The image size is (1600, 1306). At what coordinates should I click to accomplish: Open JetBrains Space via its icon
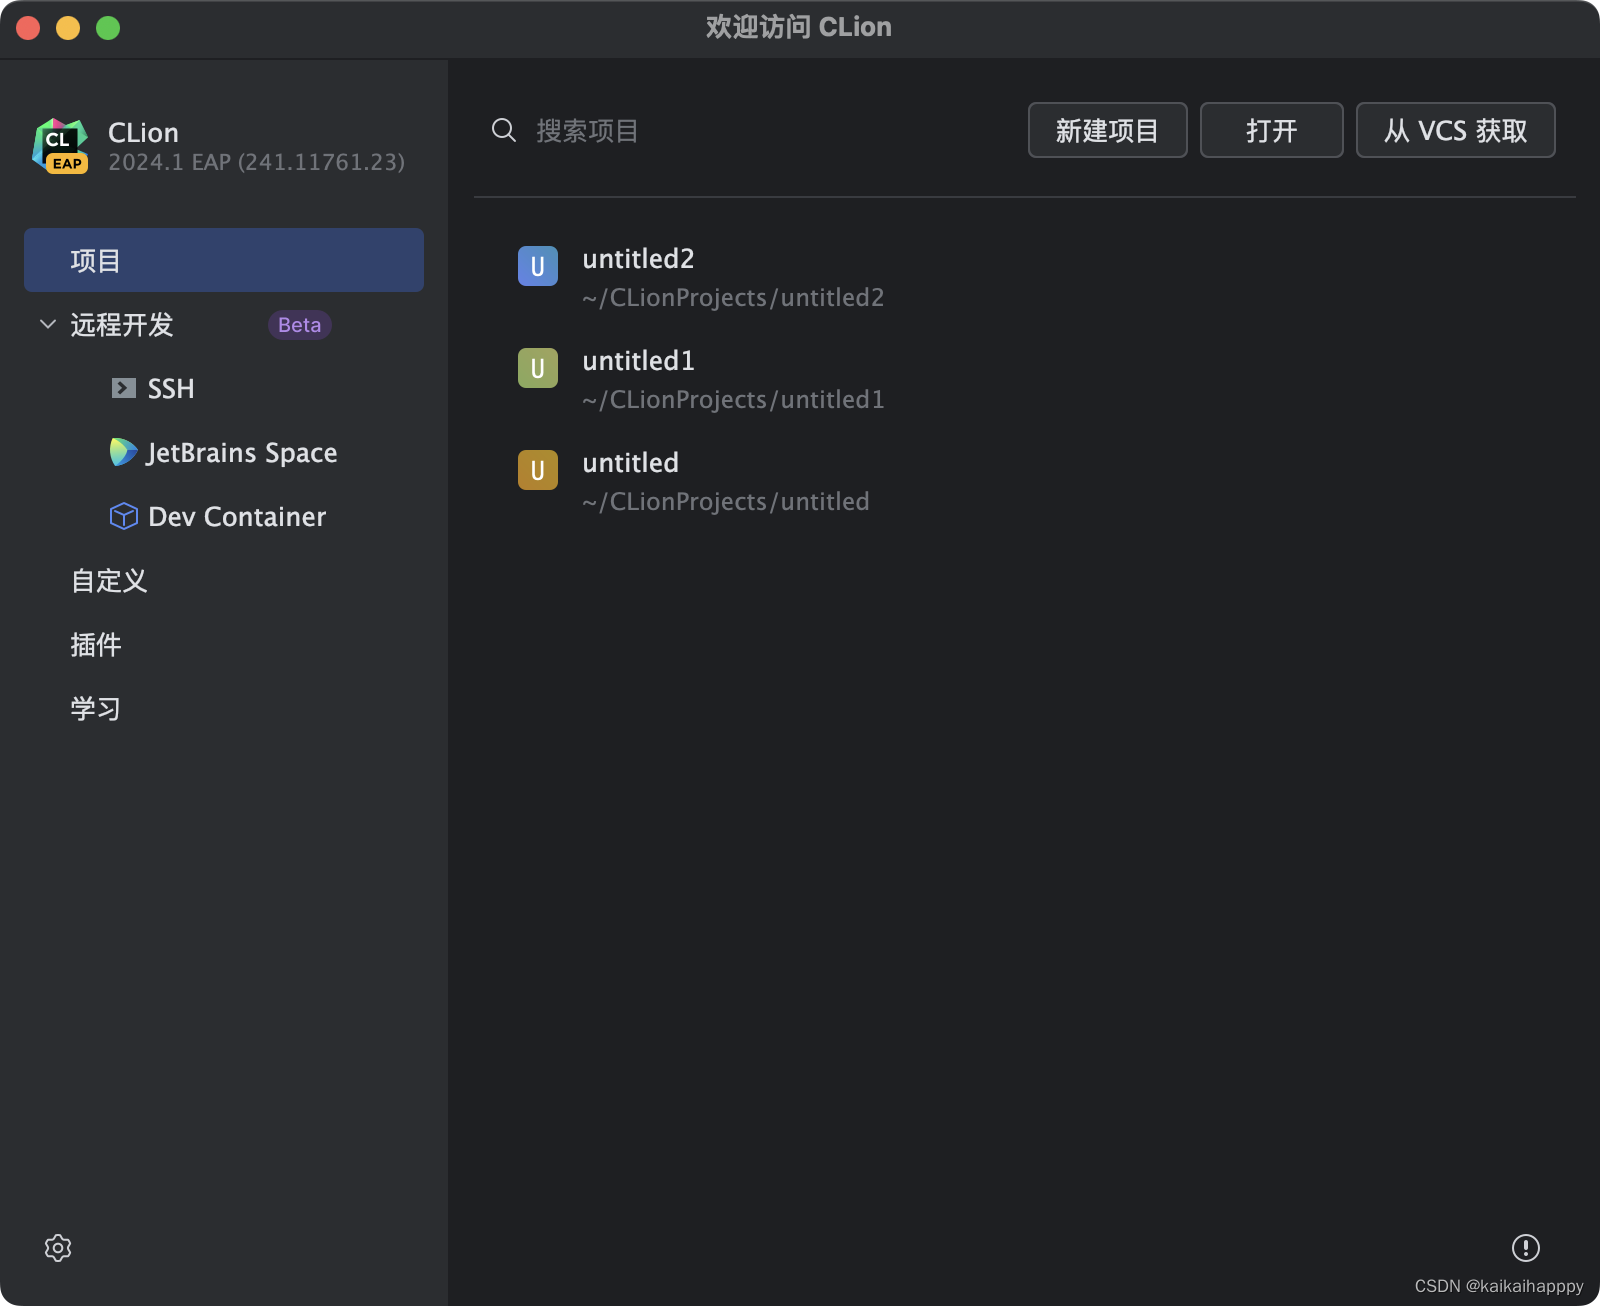(122, 452)
